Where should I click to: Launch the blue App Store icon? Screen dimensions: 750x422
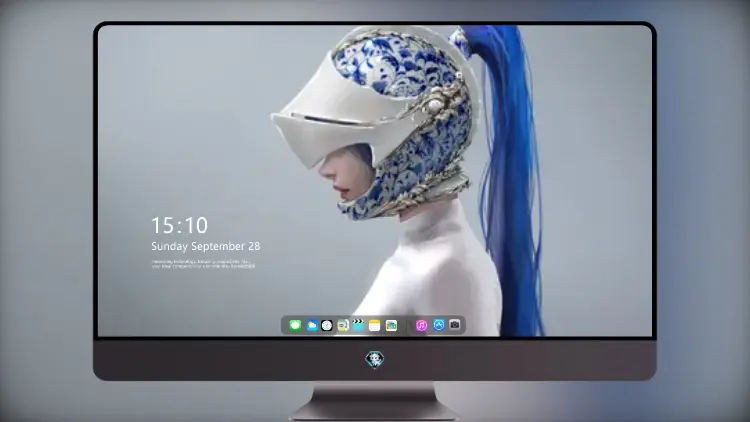point(439,325)
